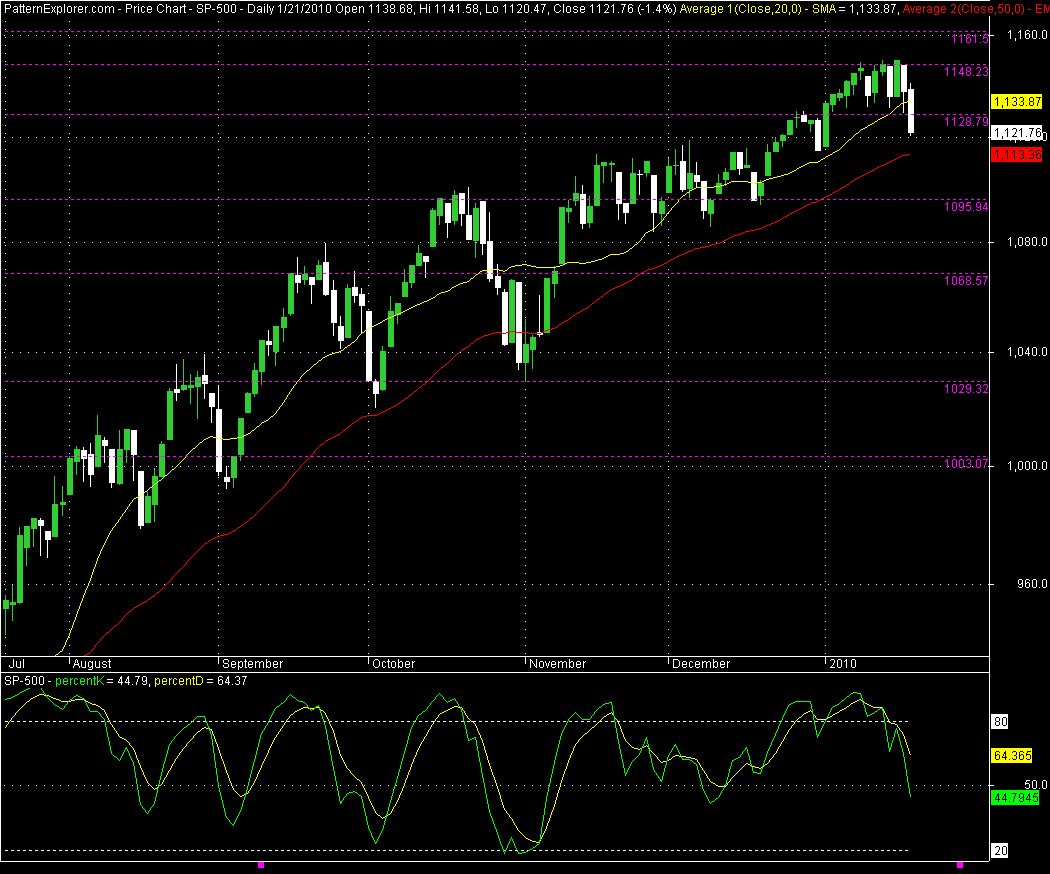The image size is (1050, 874).
Task: Click the yellow 64.365 percentD value tag
Action: pyautogui.click(x=1012, y=756)
